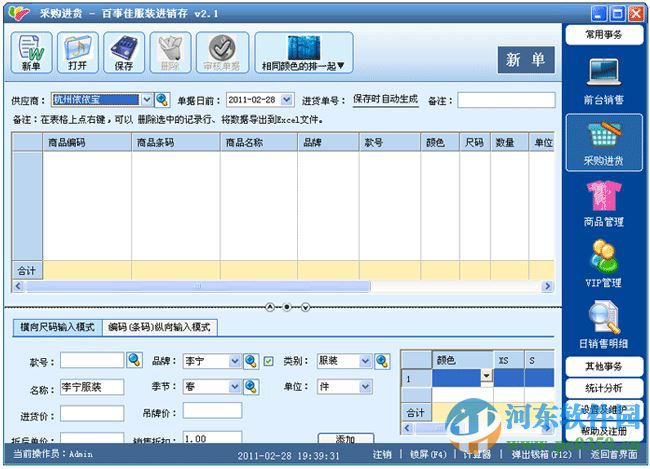Image resolution: width=650 pixels, height=469 pixels.
Task: Click the main table's horizontal scrollbar thumb
Action: [197, 286]
